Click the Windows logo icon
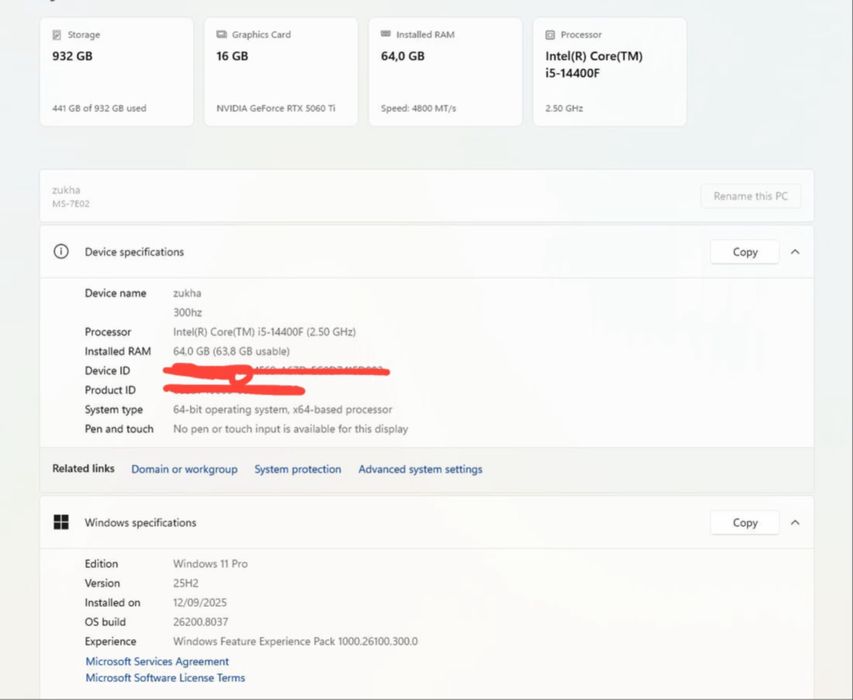The image size is (853, 700). click(x=61, y=522)
